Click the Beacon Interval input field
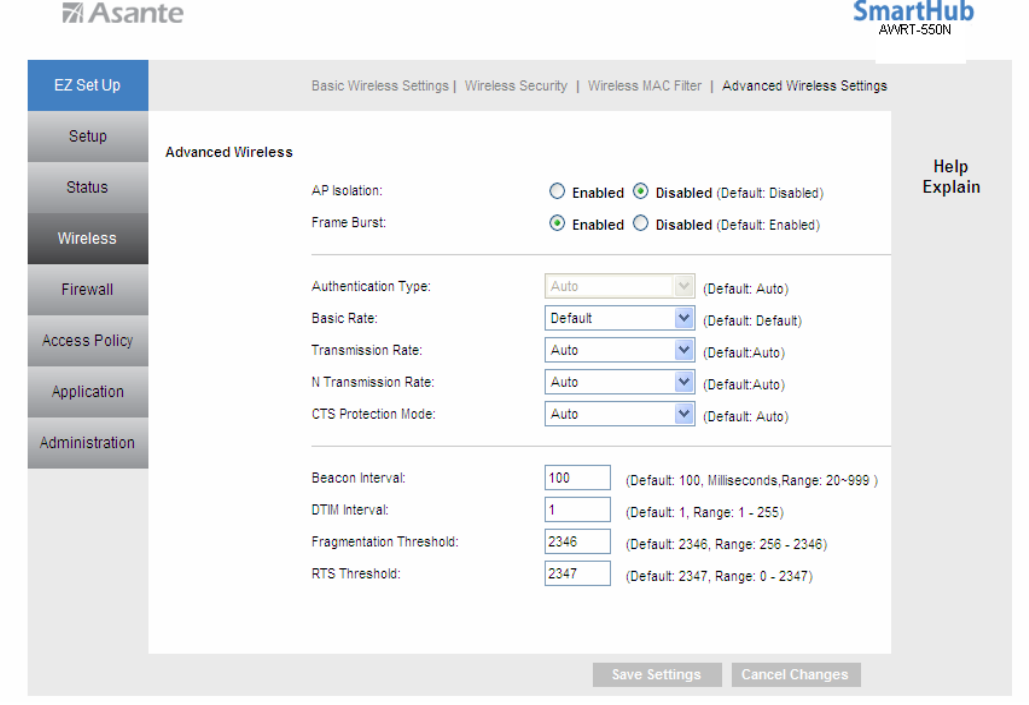This screenshot has width=1029, height=705. point(577,478)
